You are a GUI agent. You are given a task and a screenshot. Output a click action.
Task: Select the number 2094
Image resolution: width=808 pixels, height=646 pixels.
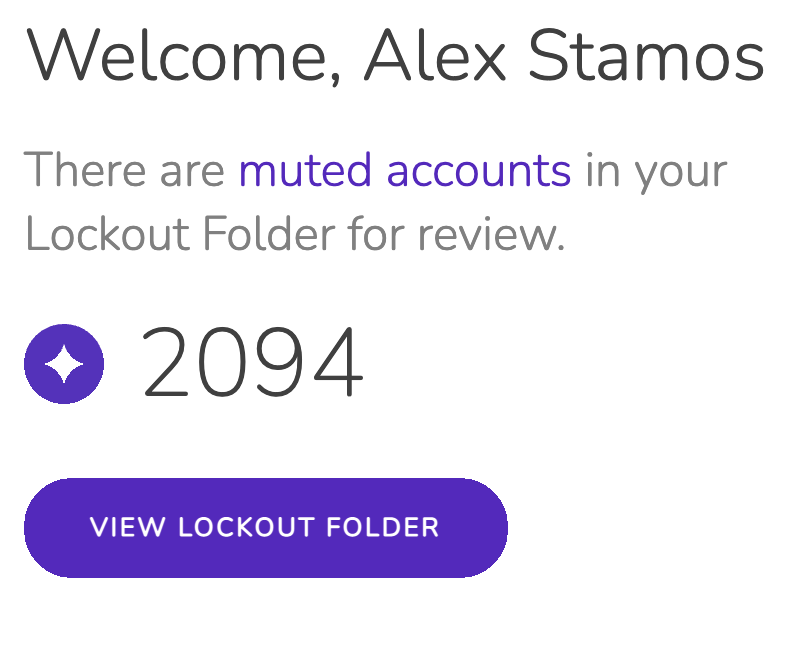click(x=253, y=364)
